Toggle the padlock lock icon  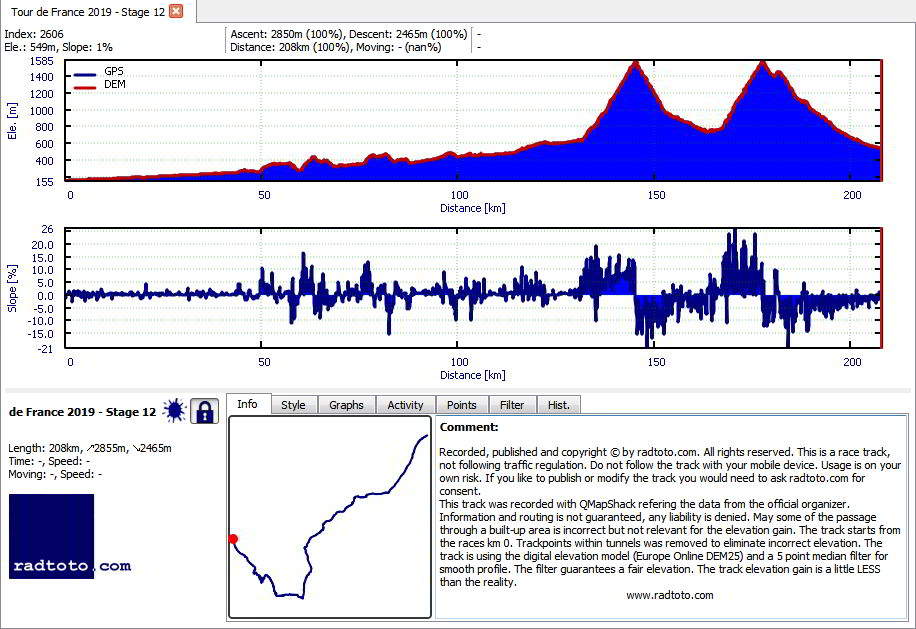coord(204,411)
